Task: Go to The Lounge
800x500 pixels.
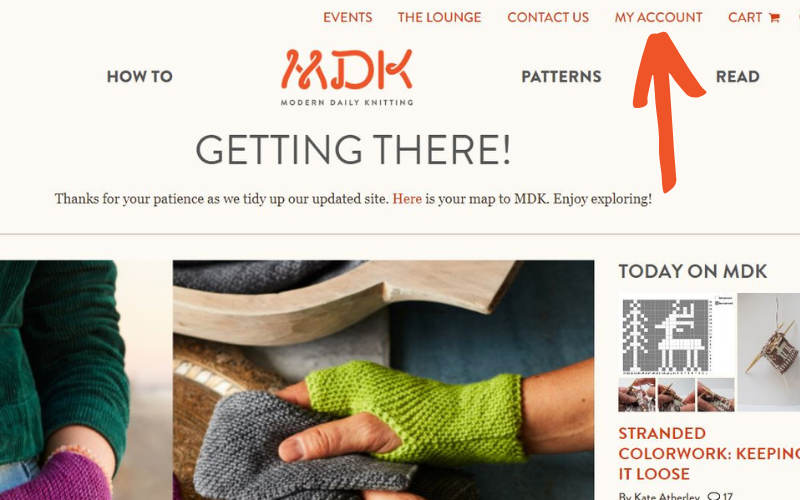Action: coord(439,17)
